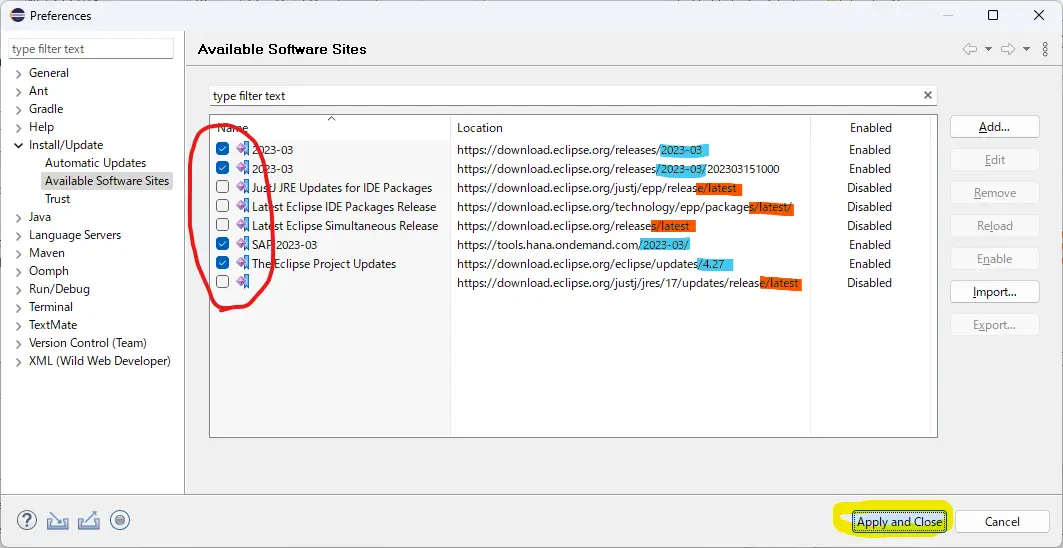Uncheck the SAP 2023-03 site checkbox

tap(222, 244)
